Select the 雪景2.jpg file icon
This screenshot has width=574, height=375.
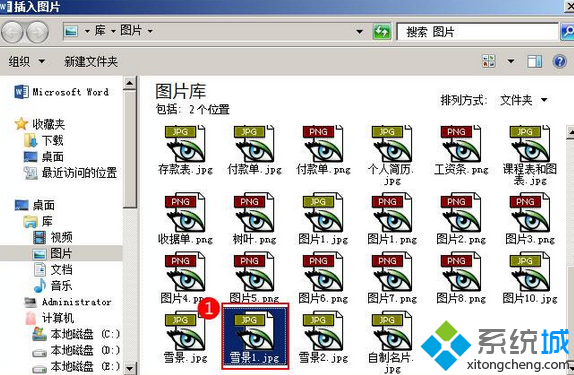[323, 331]
